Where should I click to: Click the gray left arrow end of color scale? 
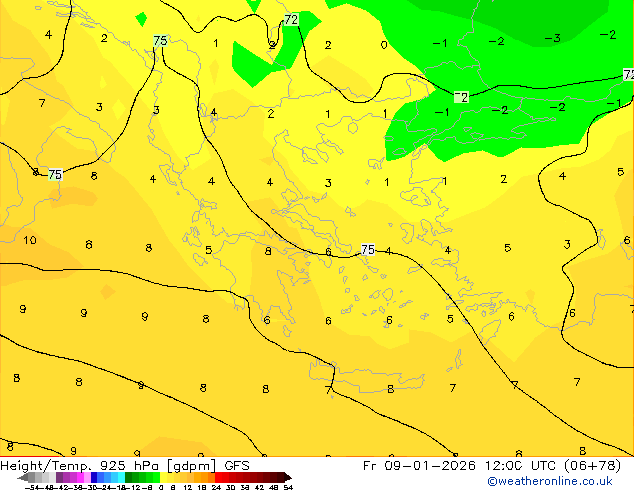pos(23,478)
